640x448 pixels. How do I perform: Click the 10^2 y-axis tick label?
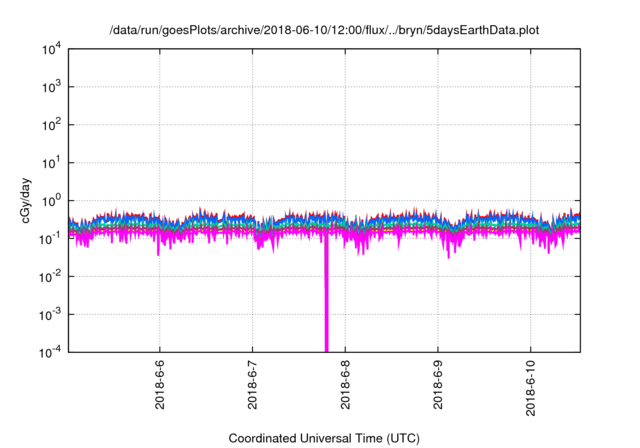pyautogui.click(x=51, y=126)
